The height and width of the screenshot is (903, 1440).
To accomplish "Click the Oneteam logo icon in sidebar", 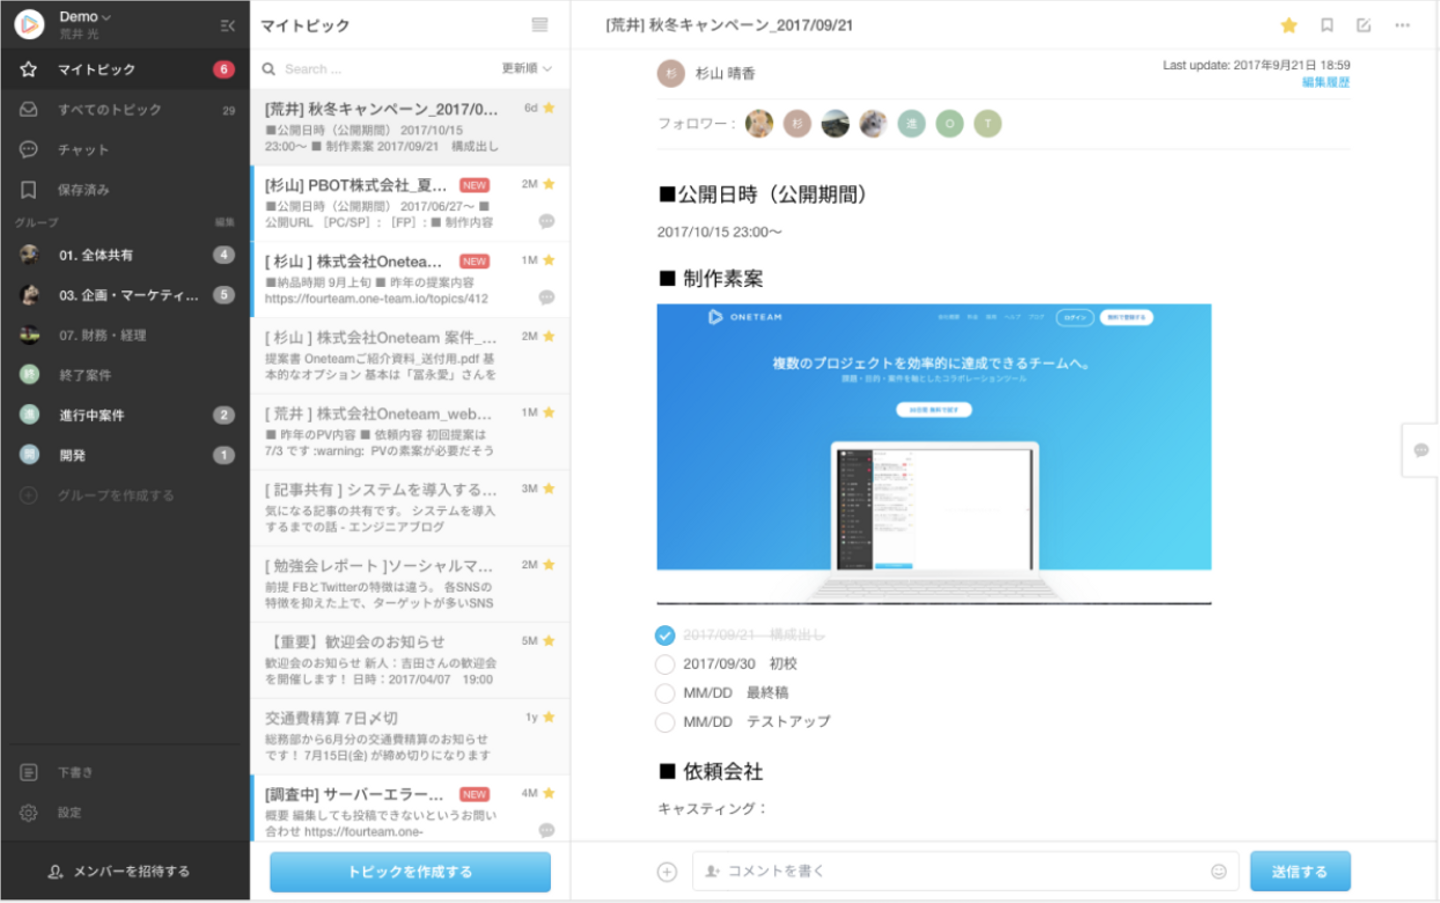I will [x=29, y=24].
